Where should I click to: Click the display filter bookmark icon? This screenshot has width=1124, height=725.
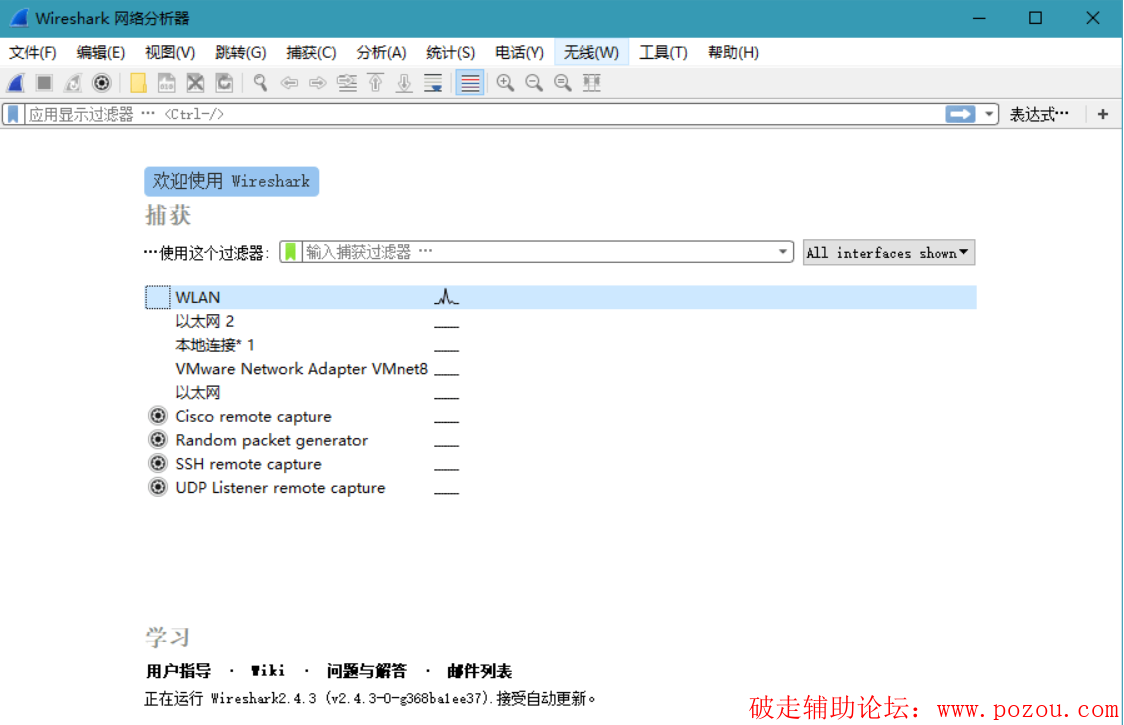click(14, 114)
